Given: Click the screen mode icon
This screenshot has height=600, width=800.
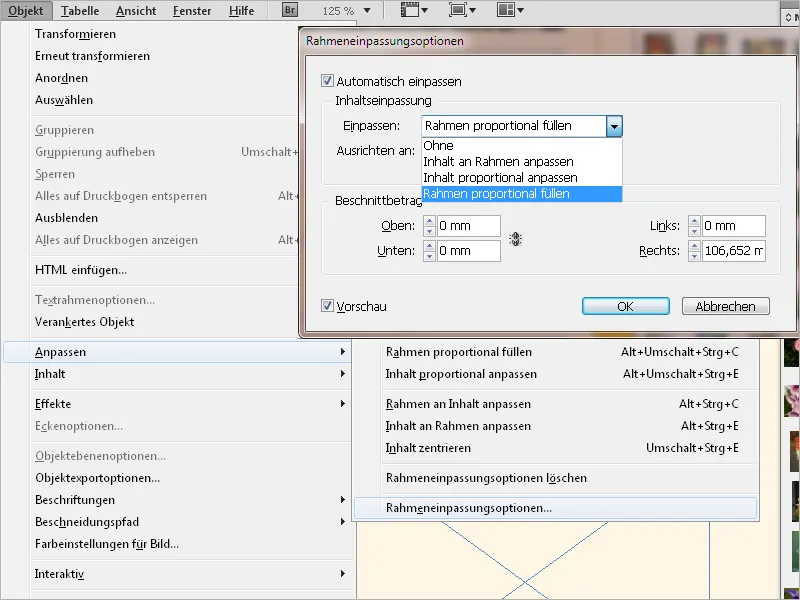Looking at the screenshot, I should [x=457, y=10].
